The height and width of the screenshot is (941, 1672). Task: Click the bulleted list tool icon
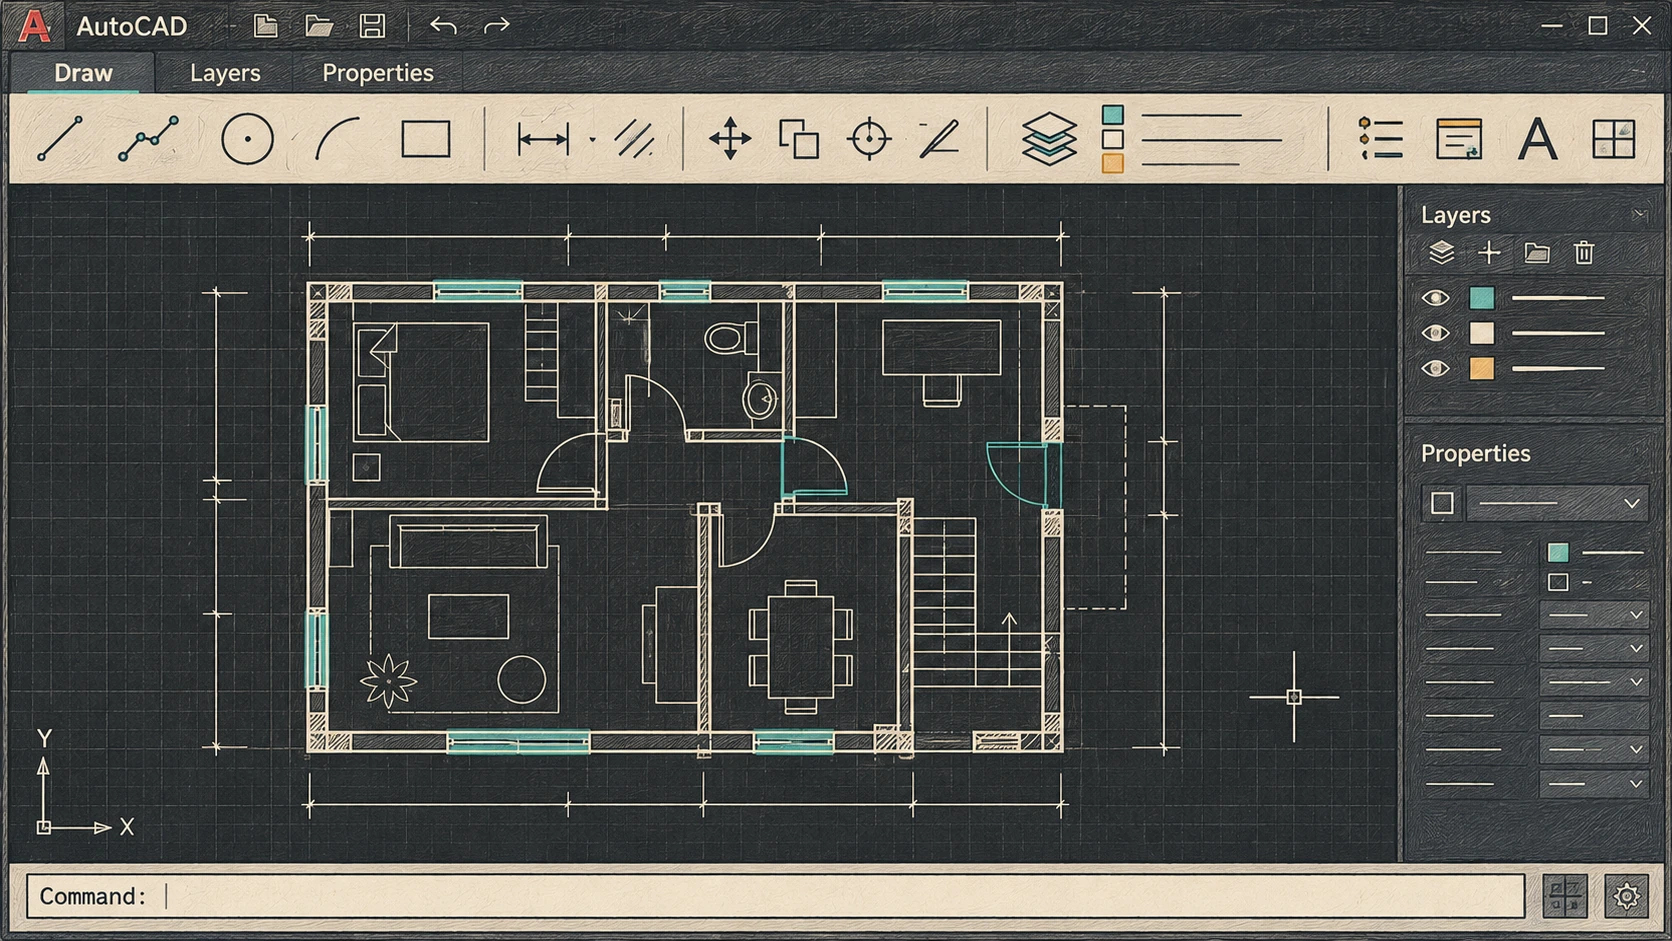[x=1381, y=138]
